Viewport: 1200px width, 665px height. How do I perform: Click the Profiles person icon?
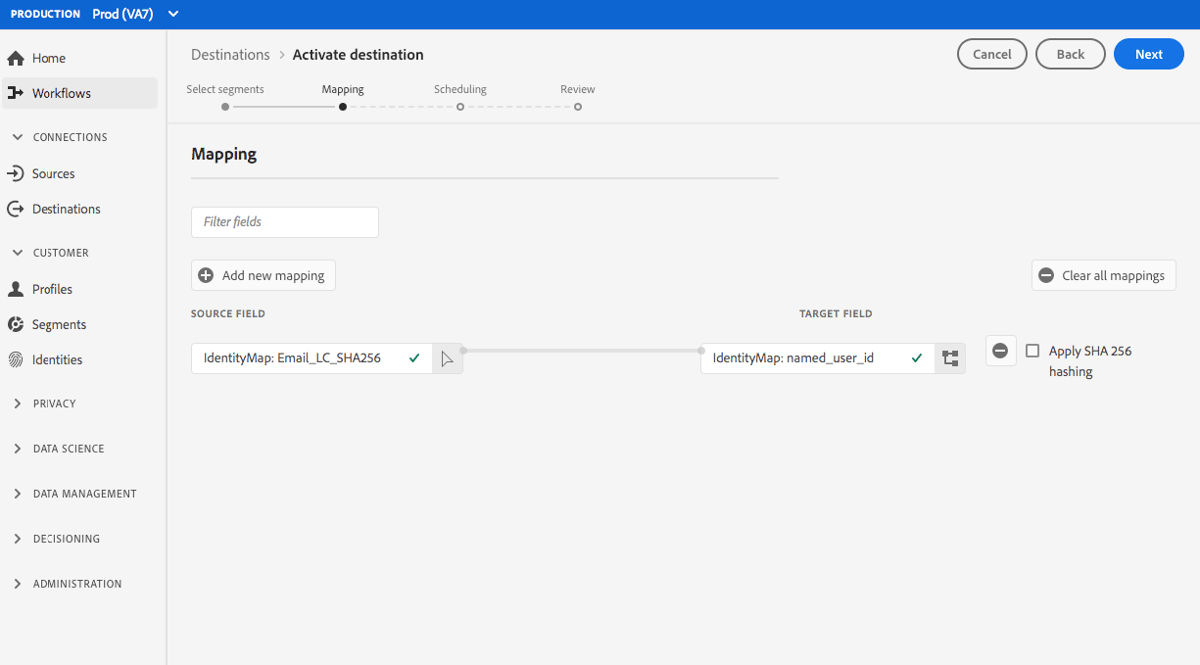point(14,289)
